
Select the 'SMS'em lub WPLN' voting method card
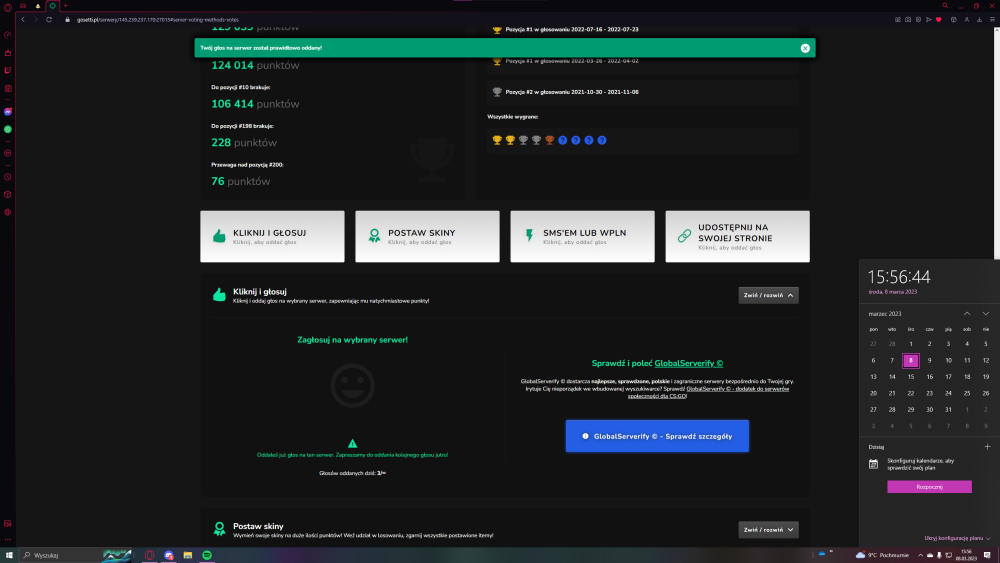(x=582, y=237)
